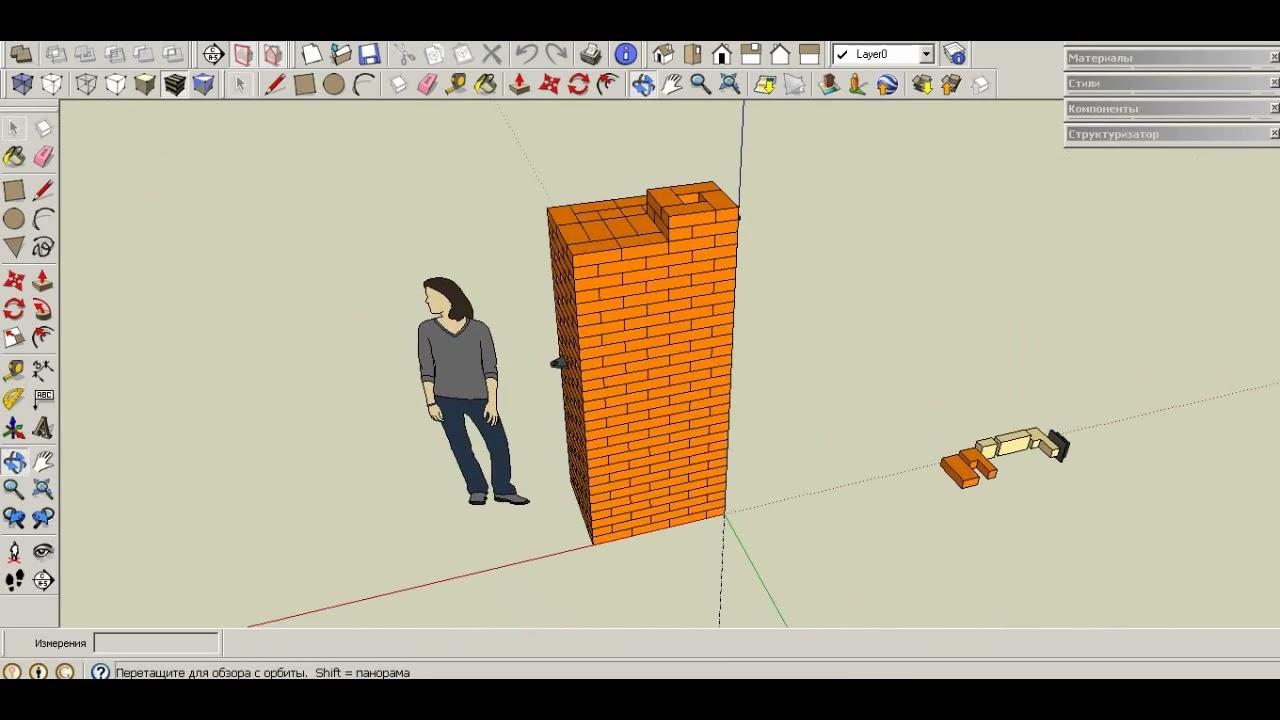Select the Tape Measure tool in top toolbar

coord(456,85)
